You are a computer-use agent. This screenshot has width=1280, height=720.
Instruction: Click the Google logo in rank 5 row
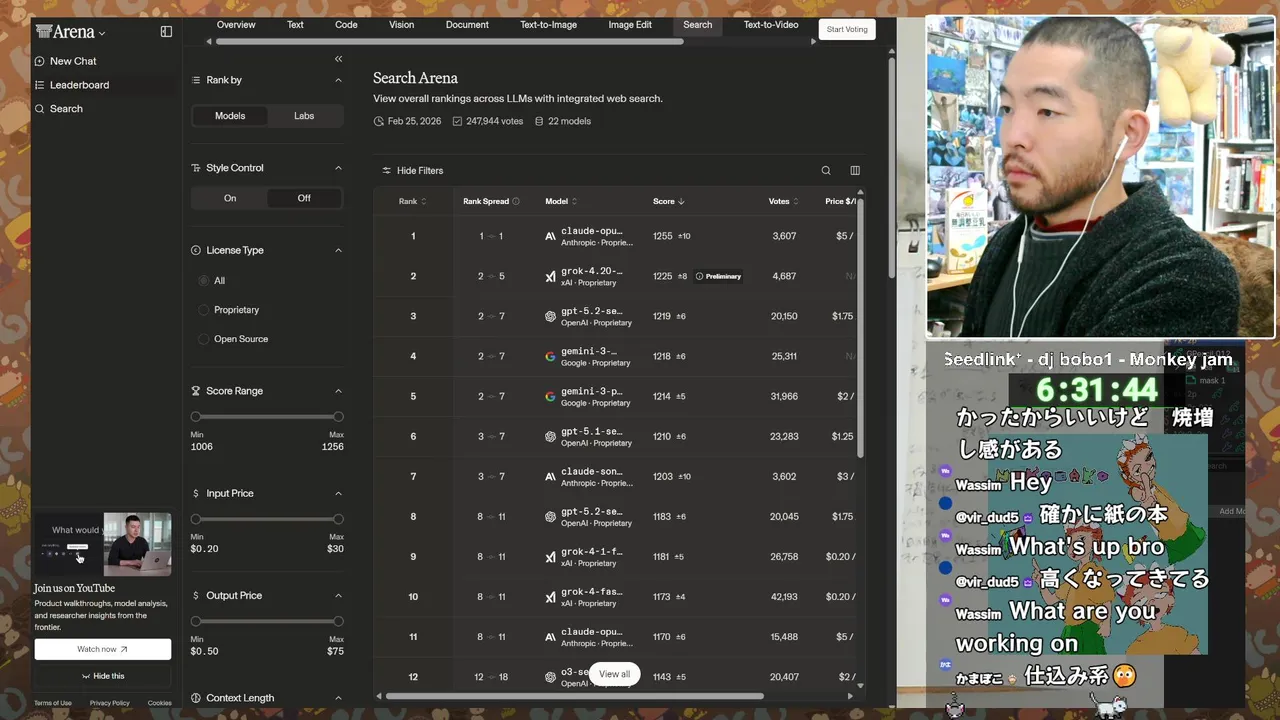pyautogui.click(x=550, y=396)
